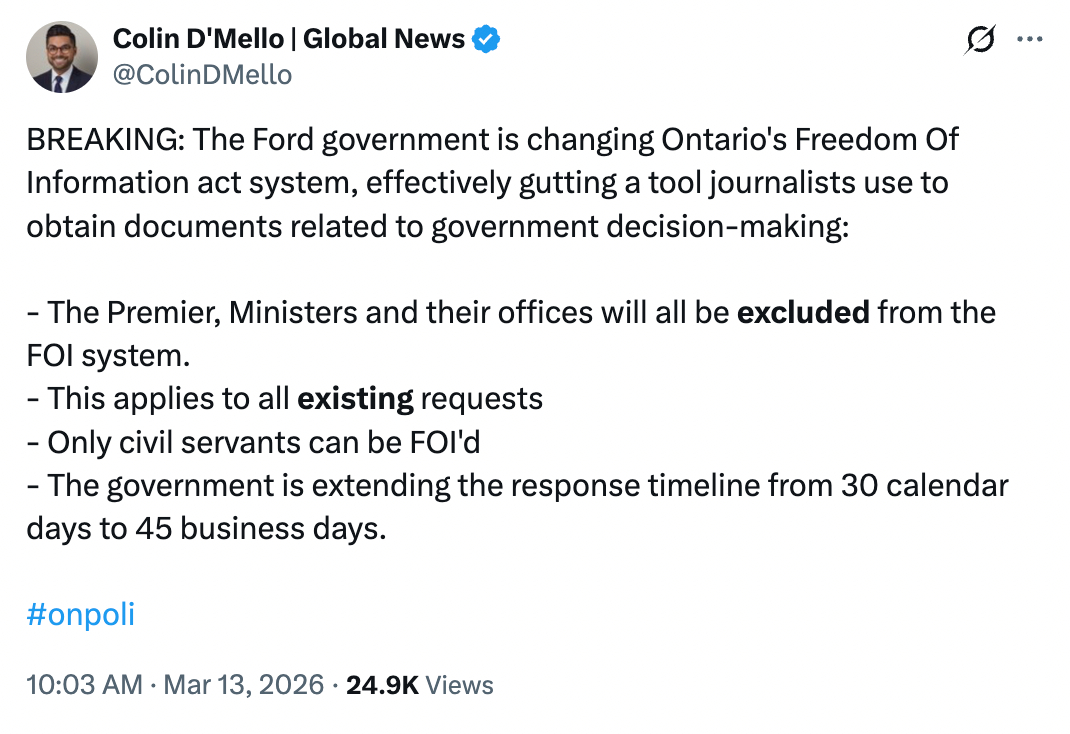Screen dimensions: 1070x734
Task: Click the 10:03 AM post time
Action: tap(84, 685)
